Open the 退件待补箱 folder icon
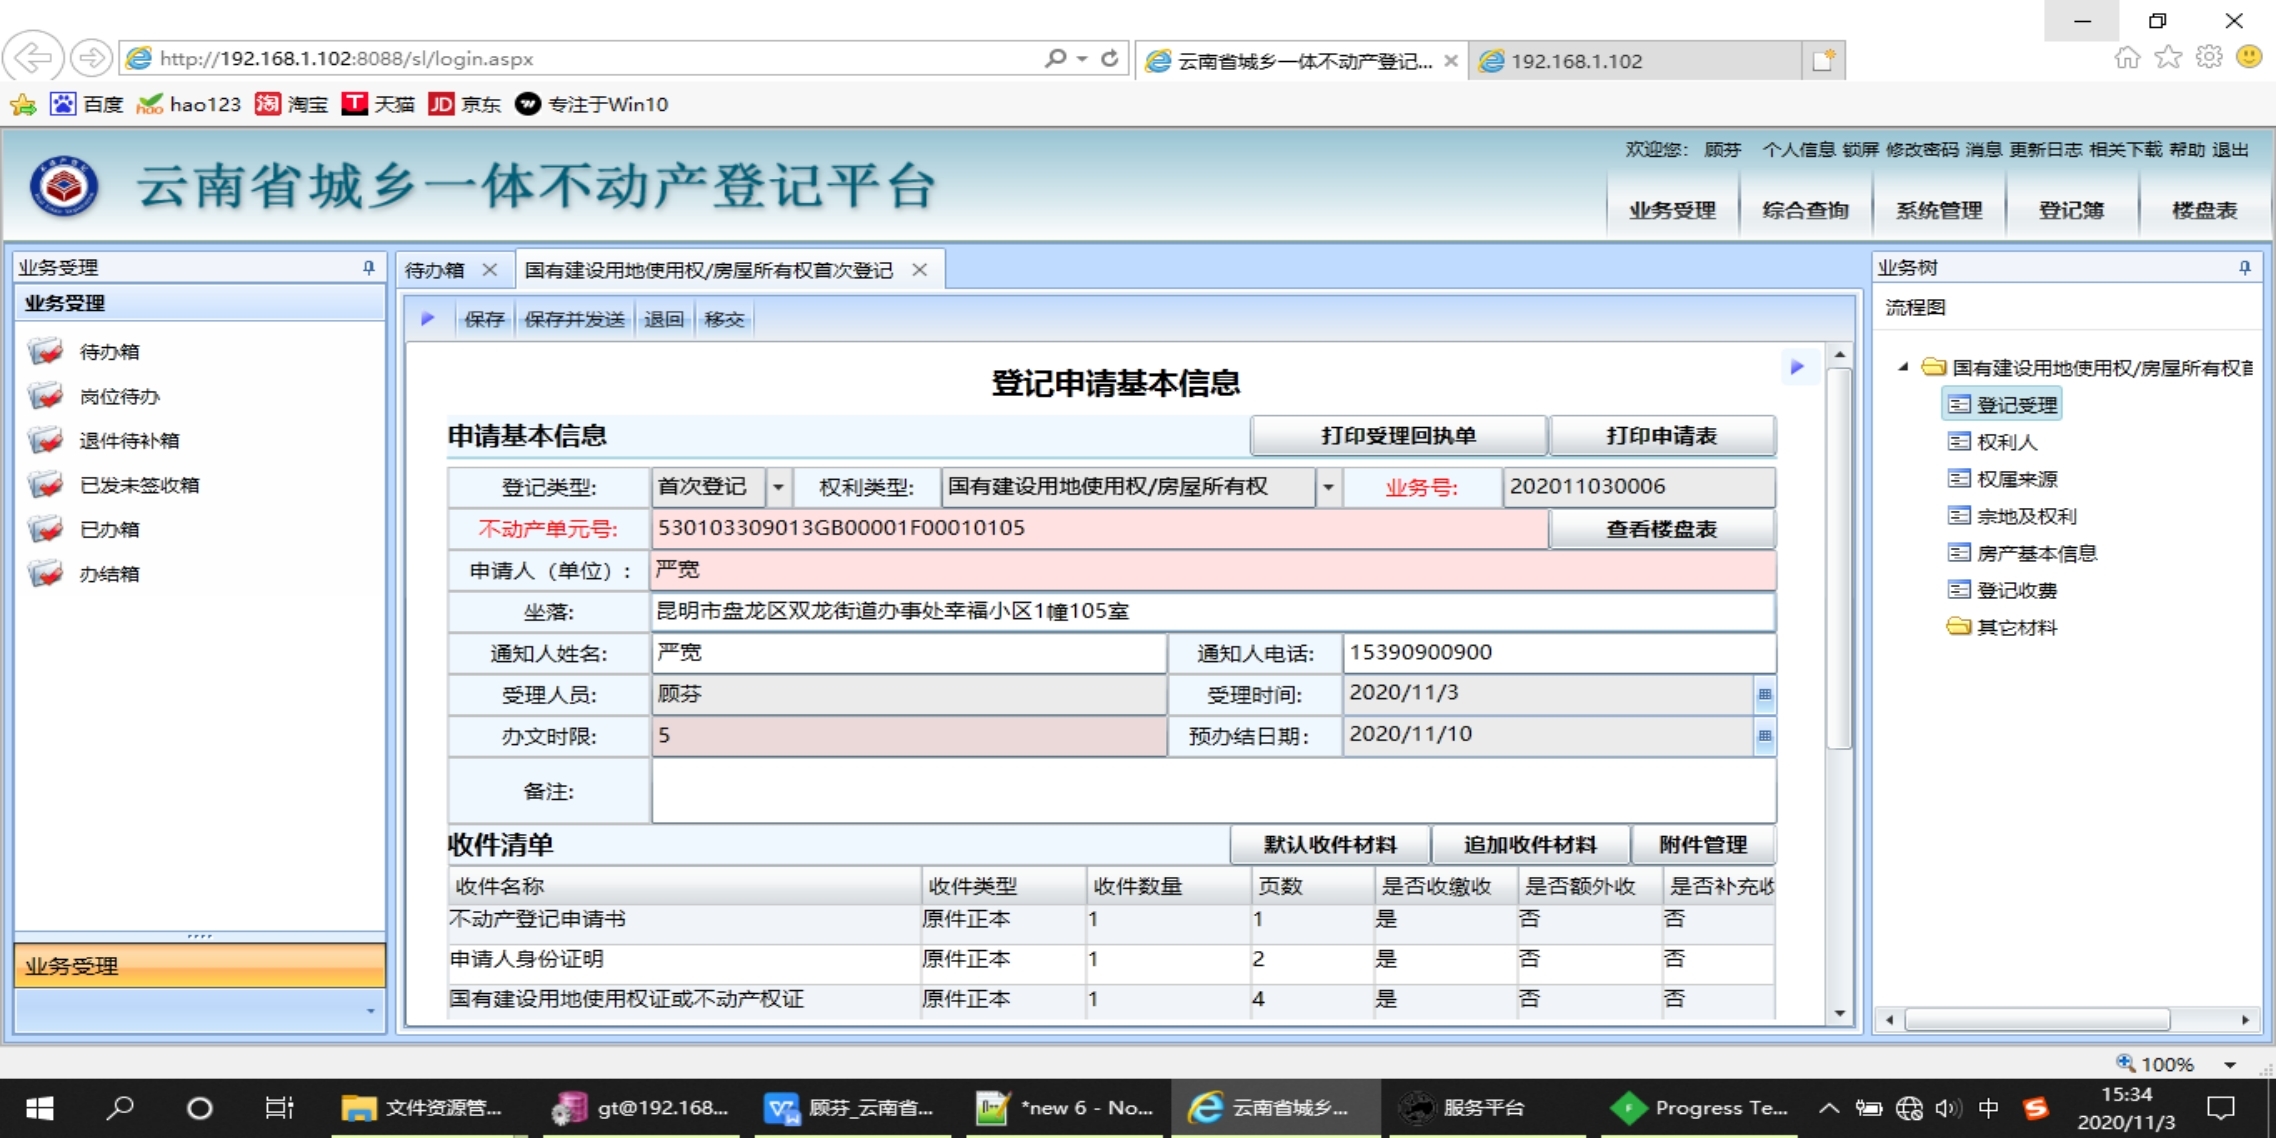Viewport: 2276px width, 1138px height. [46, 441]
